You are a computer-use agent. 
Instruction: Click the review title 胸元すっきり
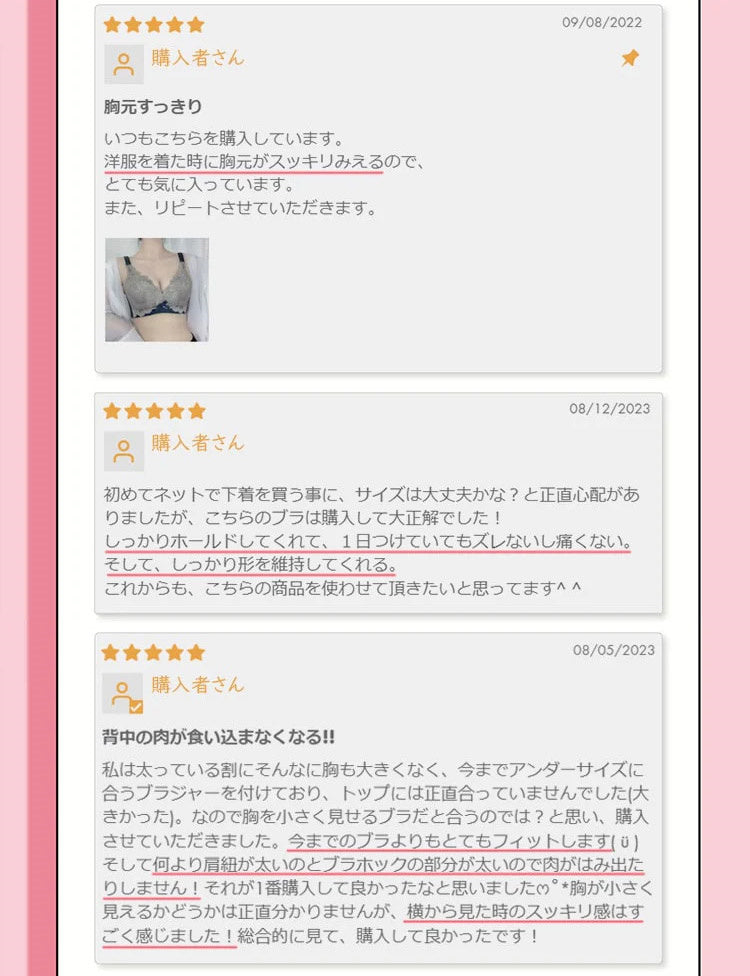[153, 106]
